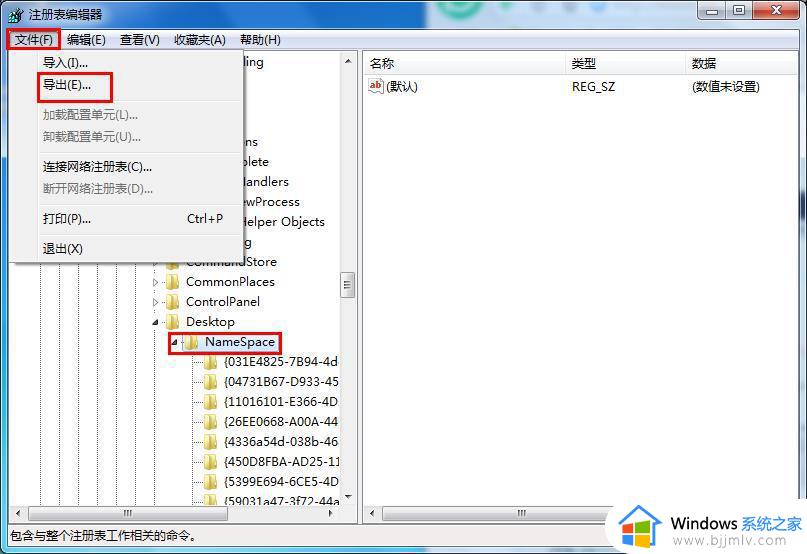Click tree pane vertical scrollbar thumb
The image size is (807, 554).
347,285
